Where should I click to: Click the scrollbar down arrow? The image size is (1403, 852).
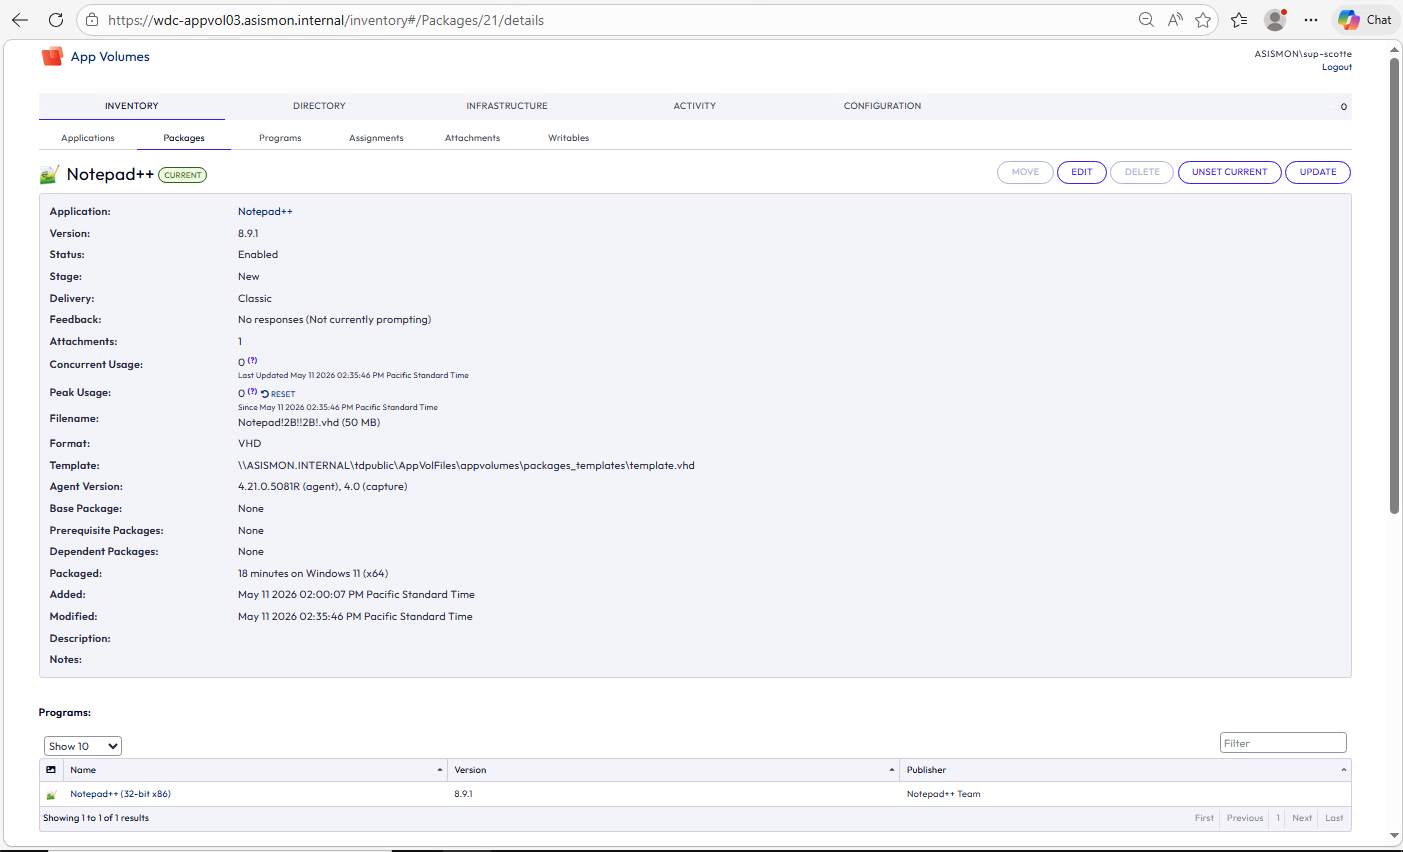1394,836
